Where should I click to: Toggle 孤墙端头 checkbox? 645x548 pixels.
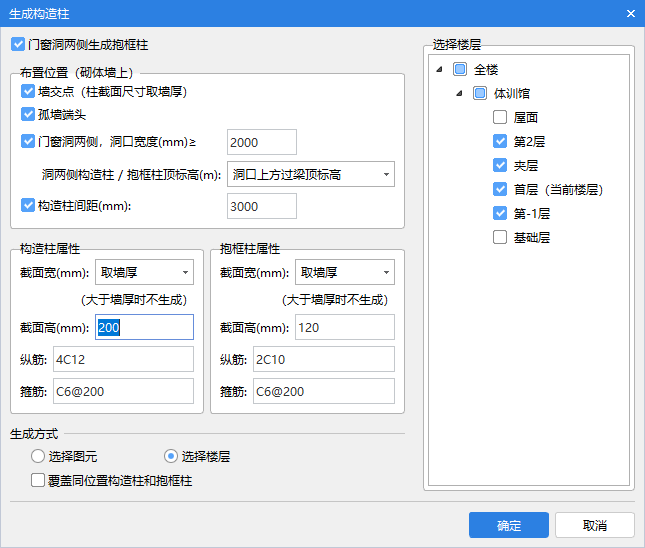[x=28, y=114]
